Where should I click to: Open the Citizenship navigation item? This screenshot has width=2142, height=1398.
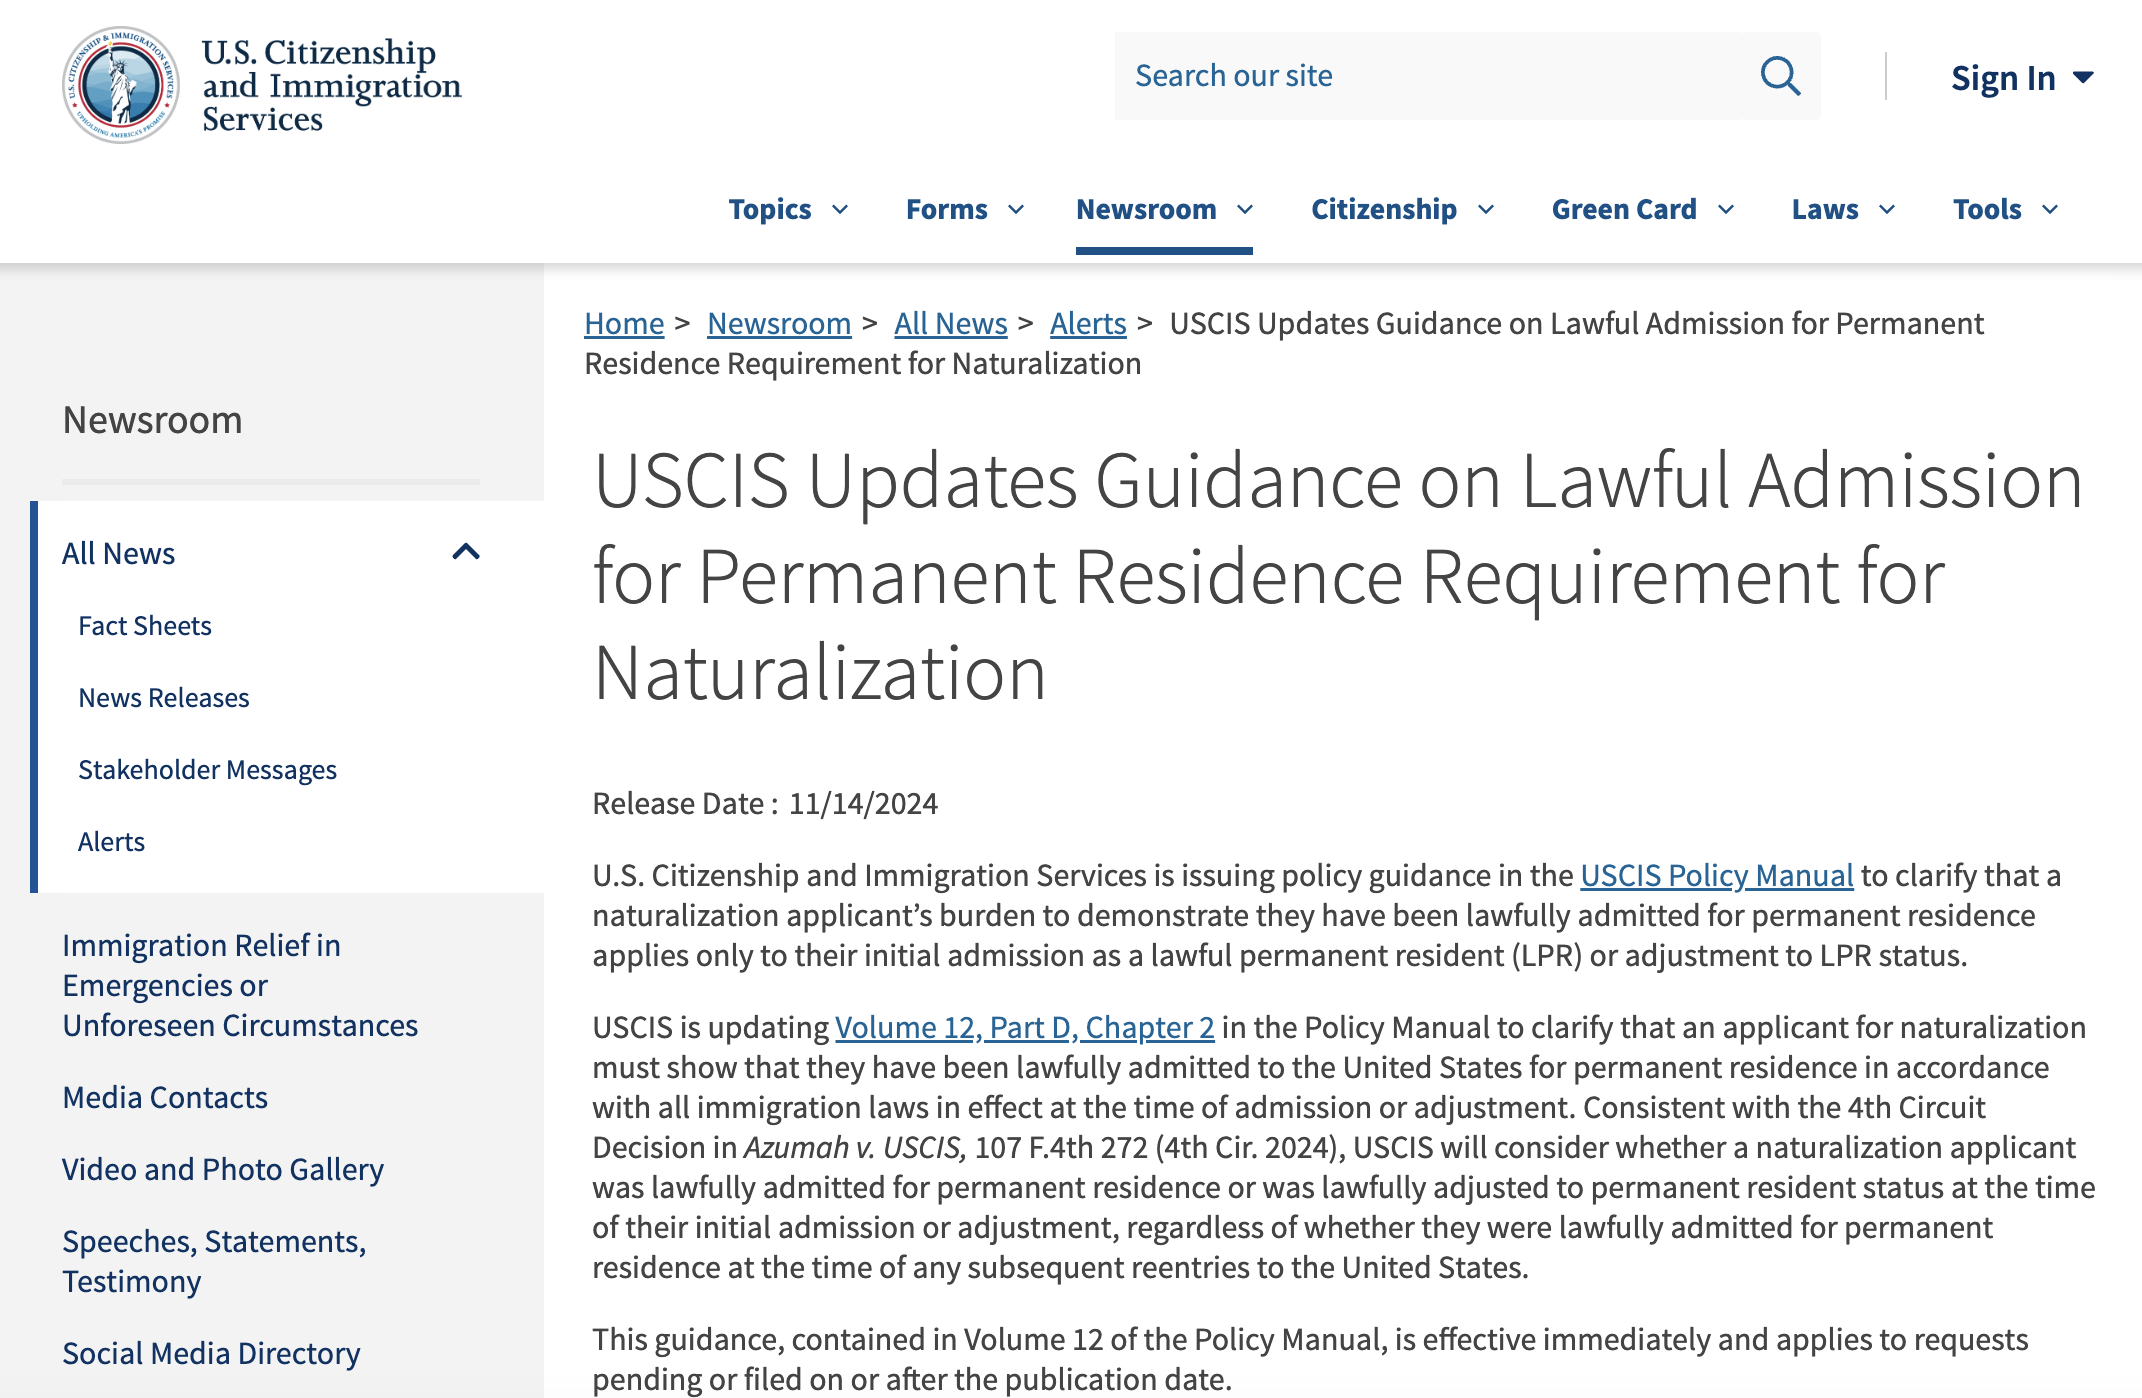pyautogui.click(x=1384, y=209)
